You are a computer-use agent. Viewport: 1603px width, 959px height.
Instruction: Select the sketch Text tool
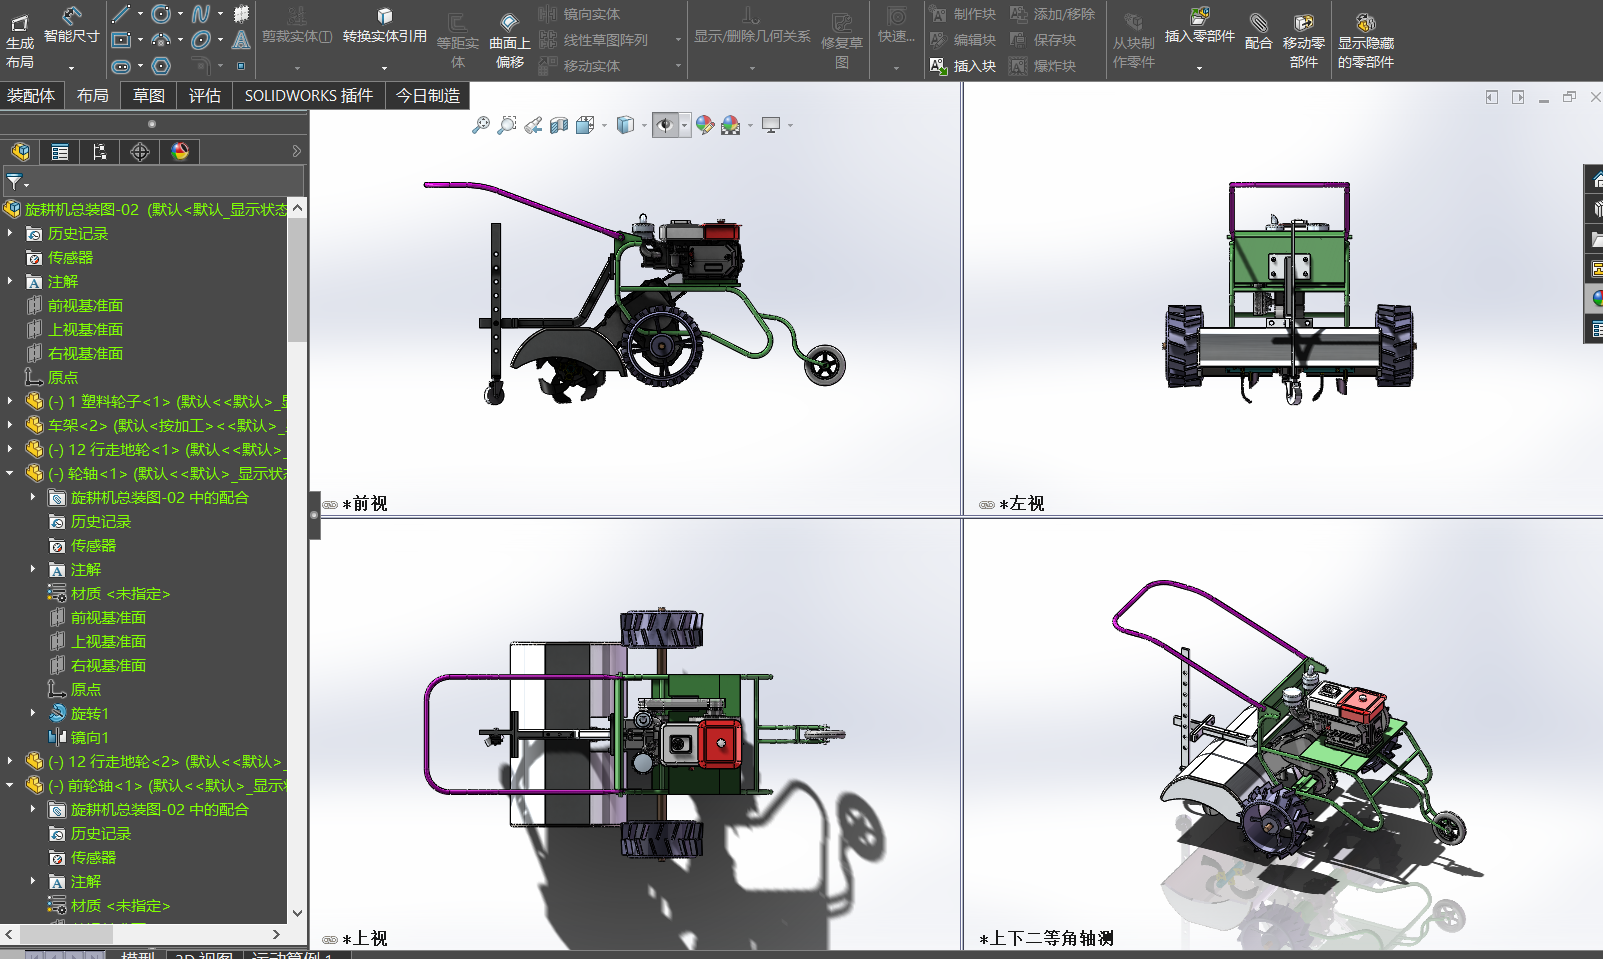click(x=241, y=40)
